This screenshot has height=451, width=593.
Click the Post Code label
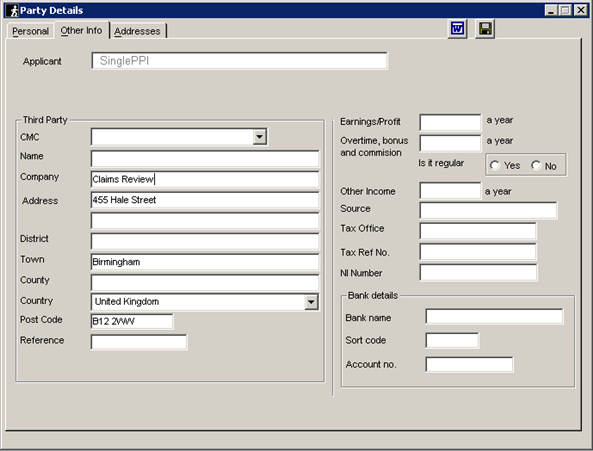coord(41,319)
